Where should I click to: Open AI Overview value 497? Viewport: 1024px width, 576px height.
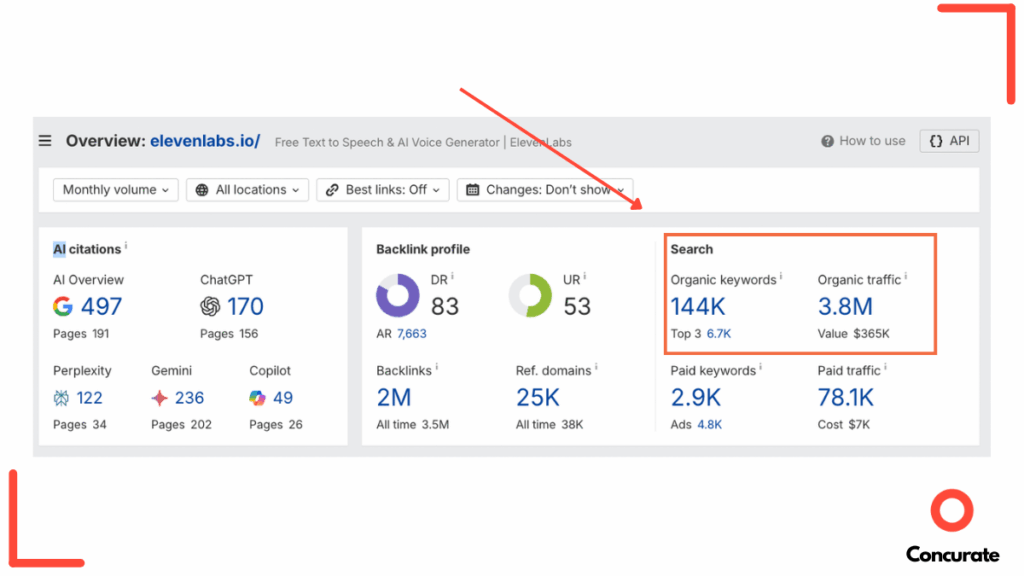[101, 306]
